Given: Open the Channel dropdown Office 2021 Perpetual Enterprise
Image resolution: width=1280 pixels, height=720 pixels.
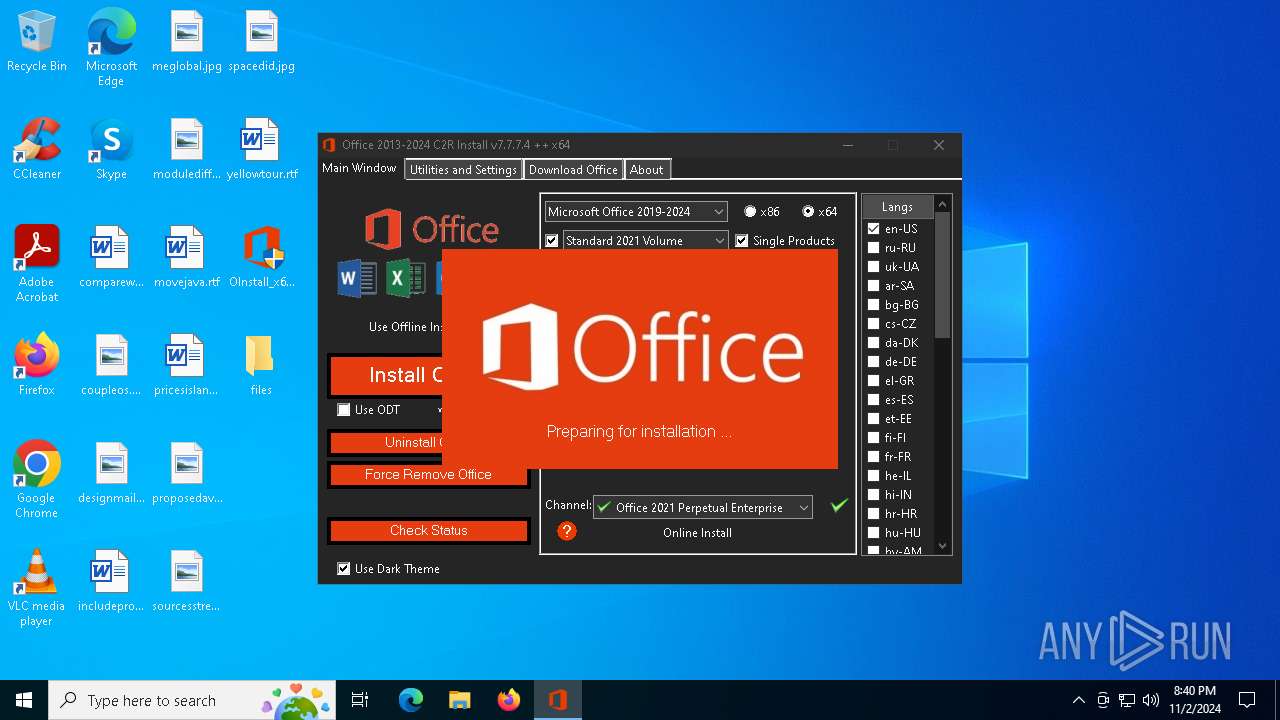Looking at the screenshot, I should pyautogui.click(x=703, y=507).
